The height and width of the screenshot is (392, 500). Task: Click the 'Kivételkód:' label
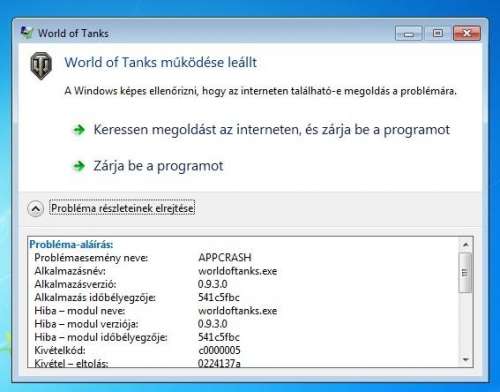(60, 350)
